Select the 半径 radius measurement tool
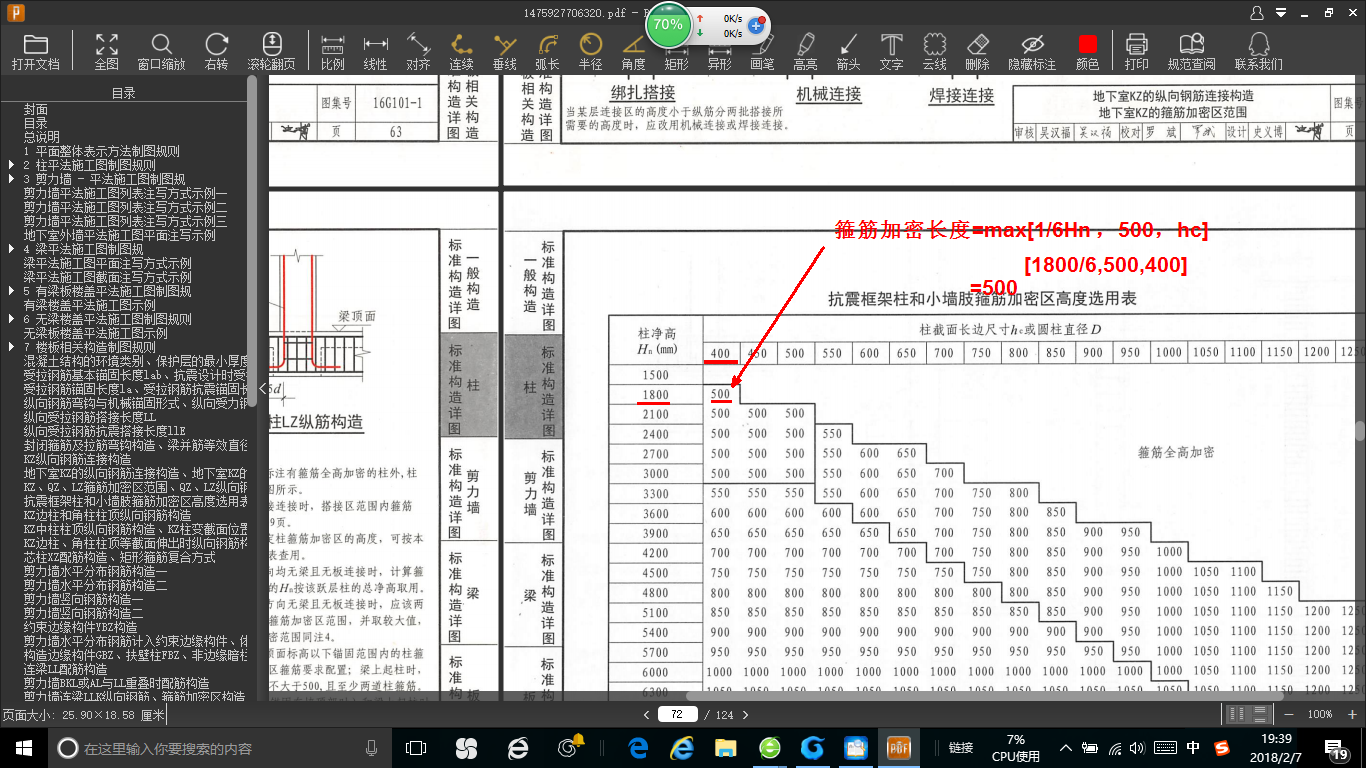The image size is (1366, 768). [x=591, y=52]
